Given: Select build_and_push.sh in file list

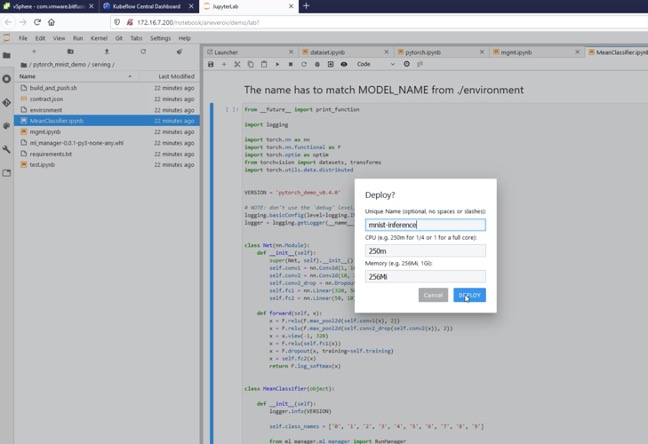Looking at the screenshot, I should (107, 88).
